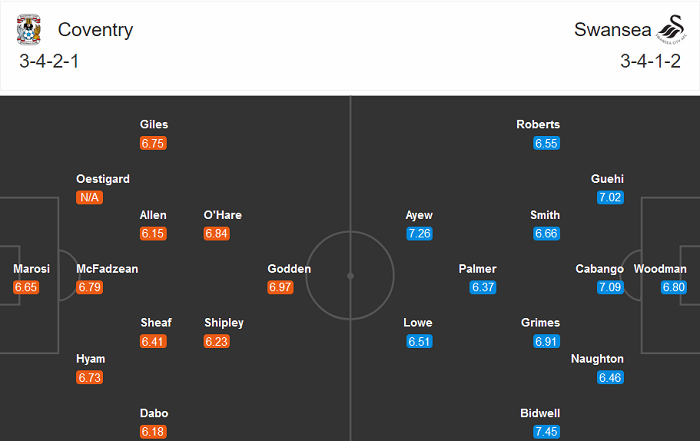700x441 pixels.
Task: Open Grimes's 6.91 rating badge
Action: (546, 341)
